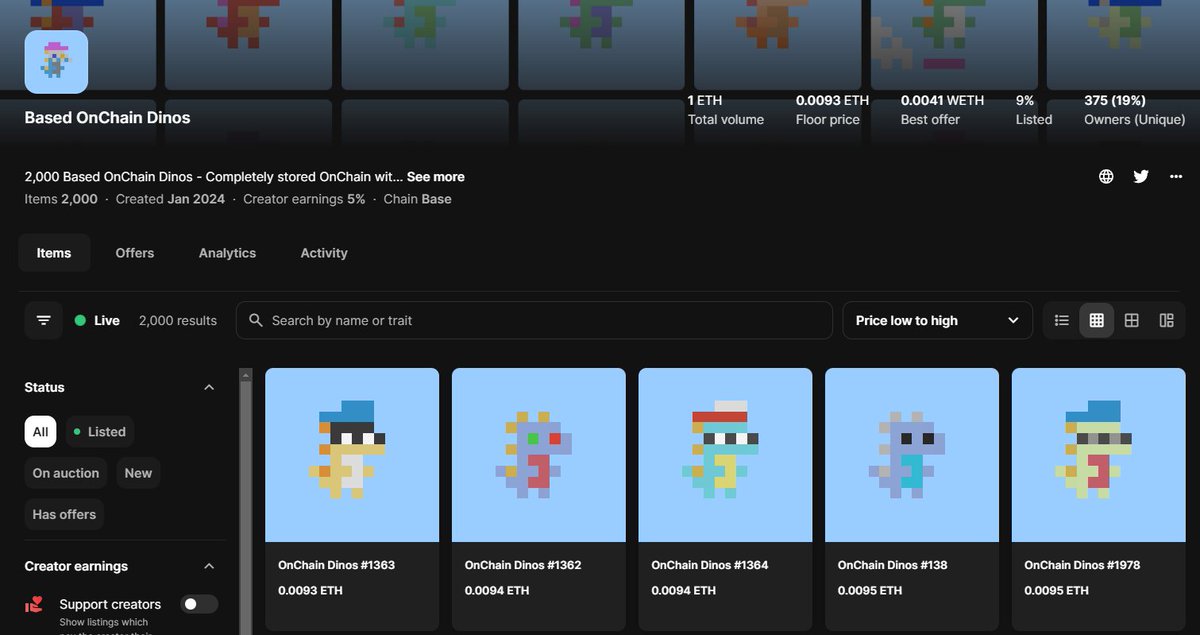Click the 1 ETH Total volume stat
This screenshot has height=635, width=1200.
pos(726,110)
